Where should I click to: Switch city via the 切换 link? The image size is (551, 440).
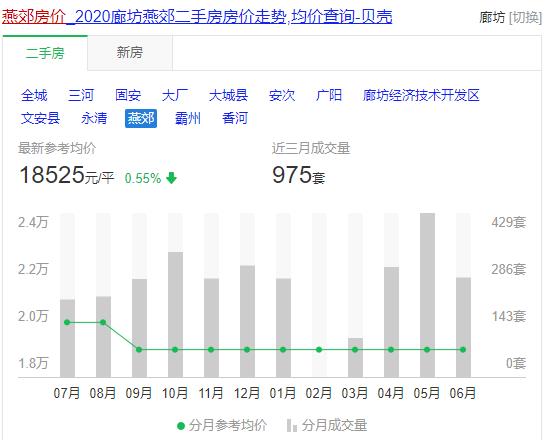tap(525, 17)
